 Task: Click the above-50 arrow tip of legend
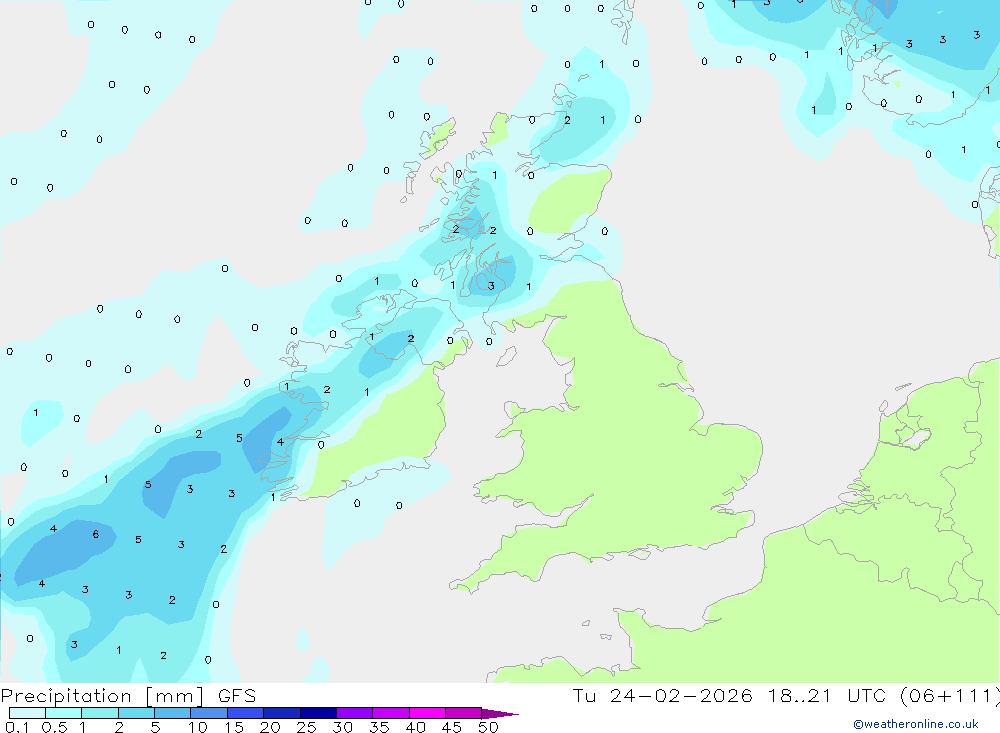click(500, 714)
